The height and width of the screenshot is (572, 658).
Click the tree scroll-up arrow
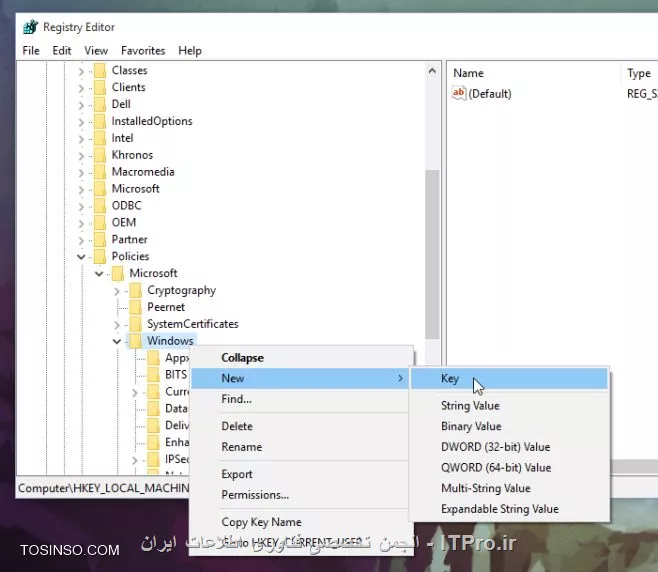coord(432,71)
